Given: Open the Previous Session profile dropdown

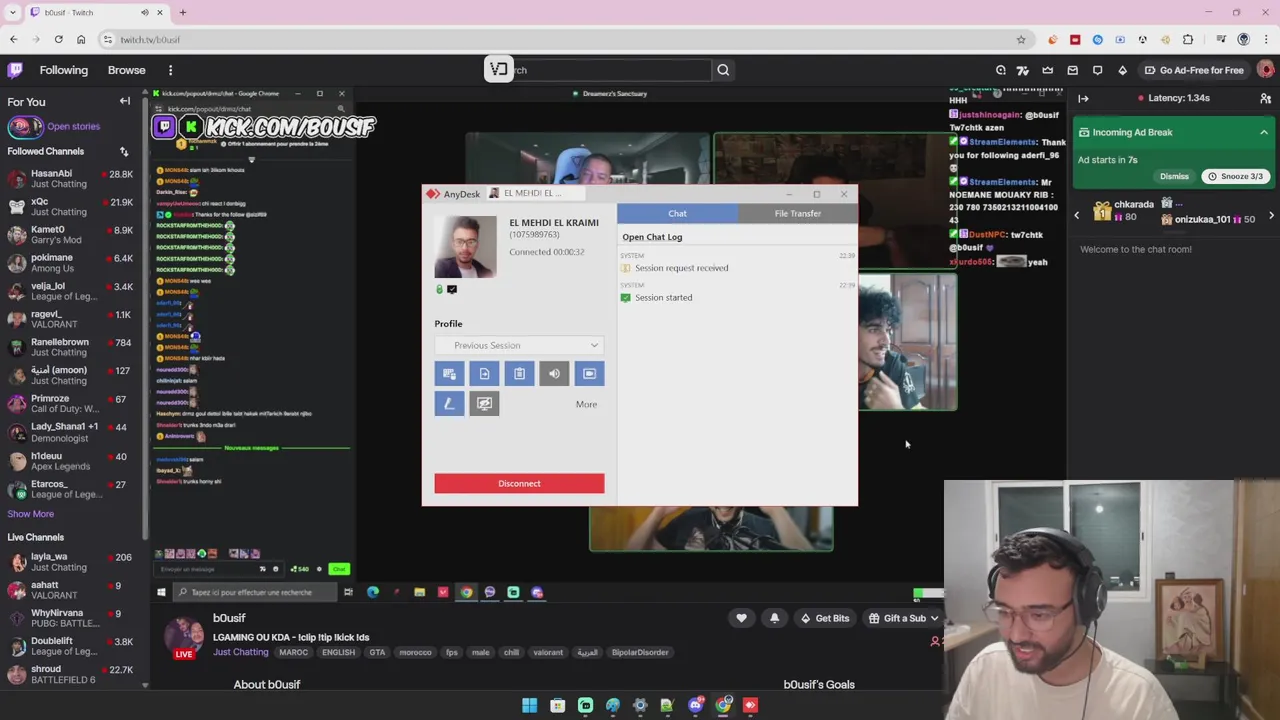Looking at the screenshot, I should pyautogui.click(x=519, y=345).
